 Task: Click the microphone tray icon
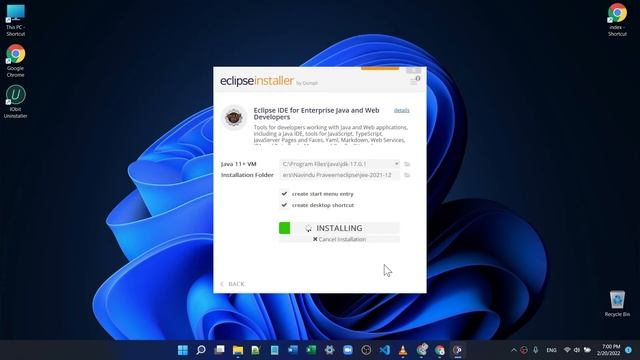click(x=536, y=350)
